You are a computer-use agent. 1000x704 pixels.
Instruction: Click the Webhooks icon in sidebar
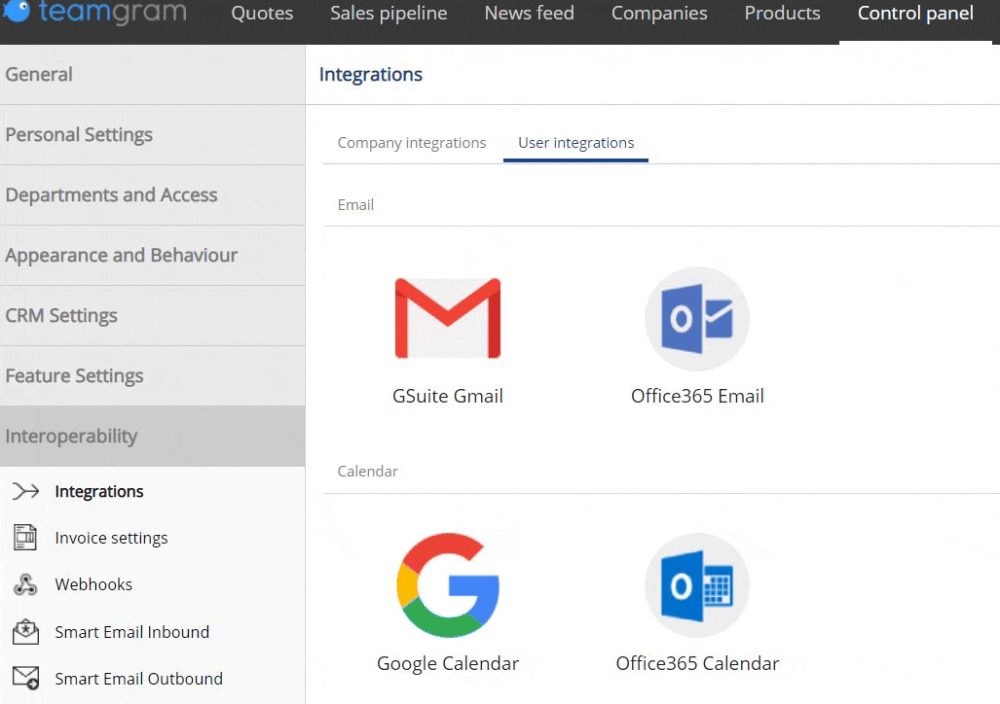[x=26, y=584]
